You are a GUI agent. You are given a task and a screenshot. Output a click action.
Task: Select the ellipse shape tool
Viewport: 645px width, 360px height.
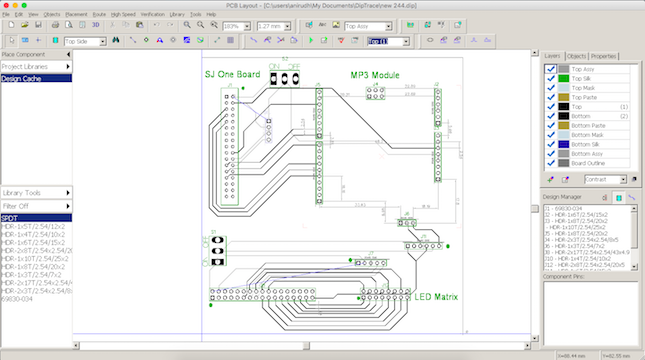430,40
